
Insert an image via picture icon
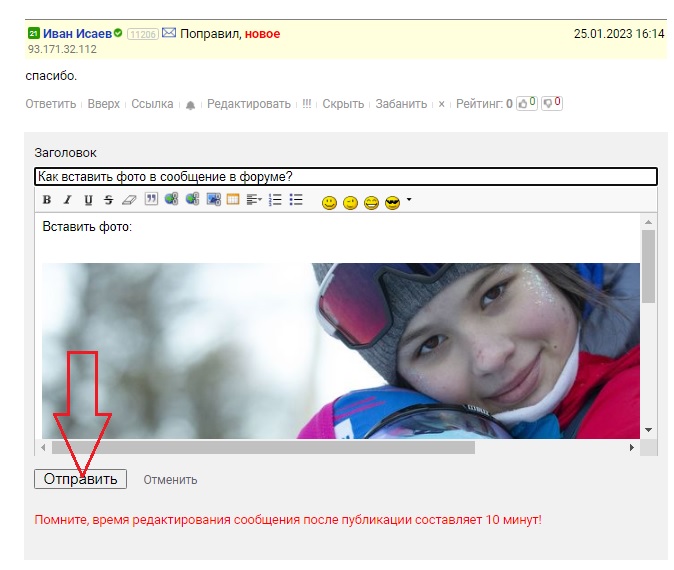pos(214,199)
